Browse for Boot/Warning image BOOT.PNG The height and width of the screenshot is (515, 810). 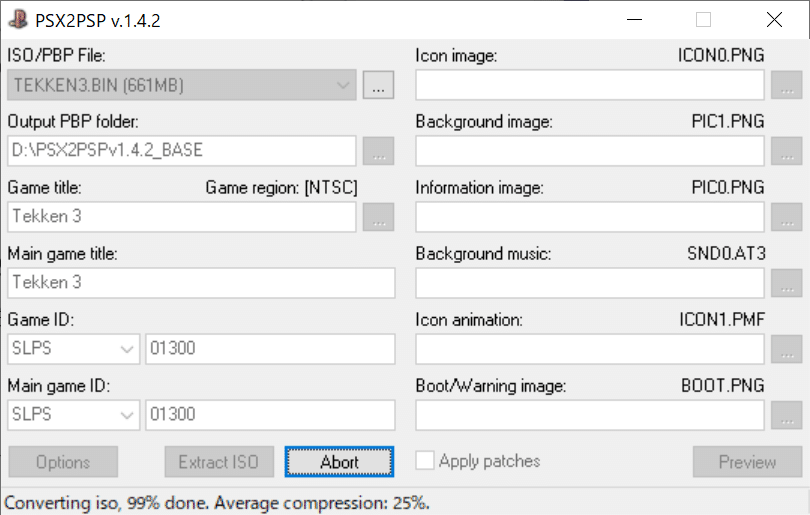(x=787, y=415)
